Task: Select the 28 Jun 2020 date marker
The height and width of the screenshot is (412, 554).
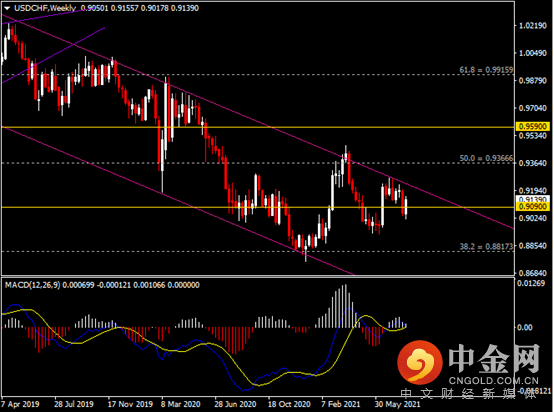Action: click(235, 404)
